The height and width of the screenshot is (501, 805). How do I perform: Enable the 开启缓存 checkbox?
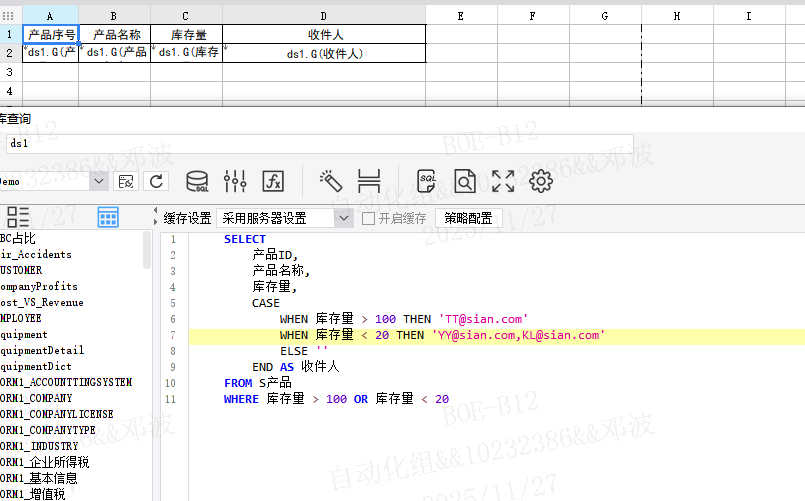(368, 218)
